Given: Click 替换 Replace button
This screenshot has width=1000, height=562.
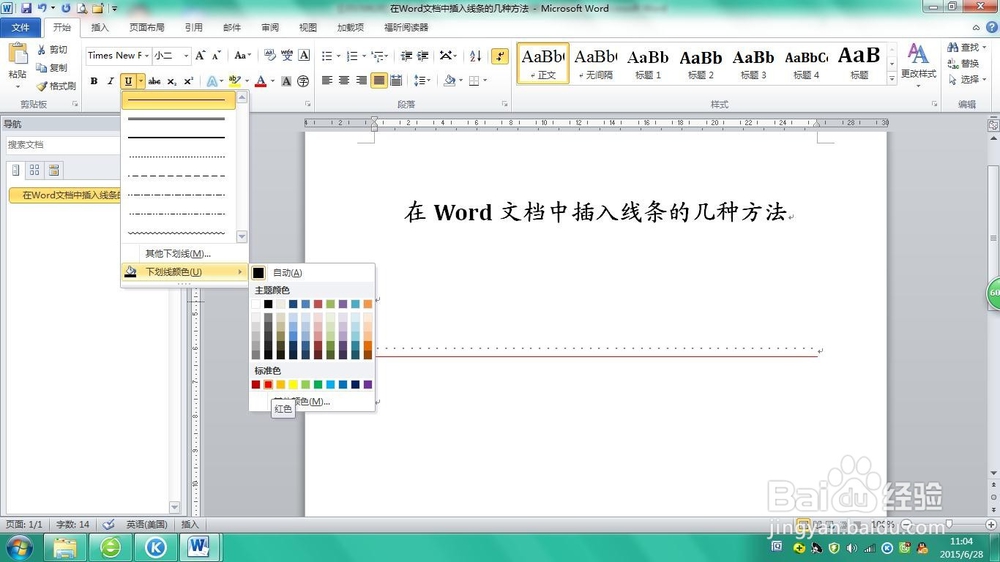Looking at the screenshot, I should tap(964, 63).
